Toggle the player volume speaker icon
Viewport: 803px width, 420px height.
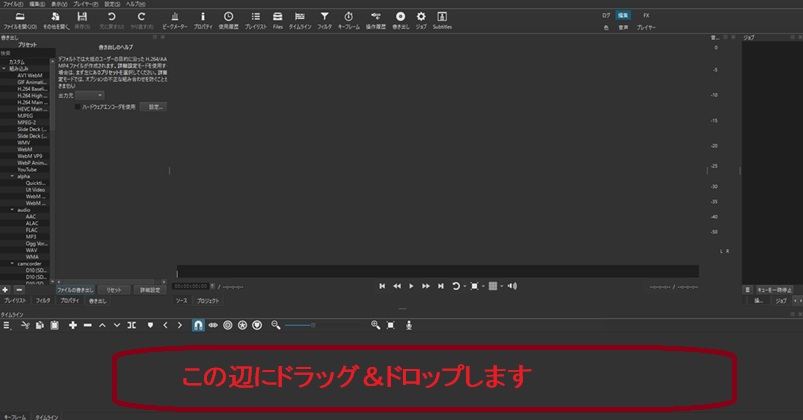coord(514,286)
